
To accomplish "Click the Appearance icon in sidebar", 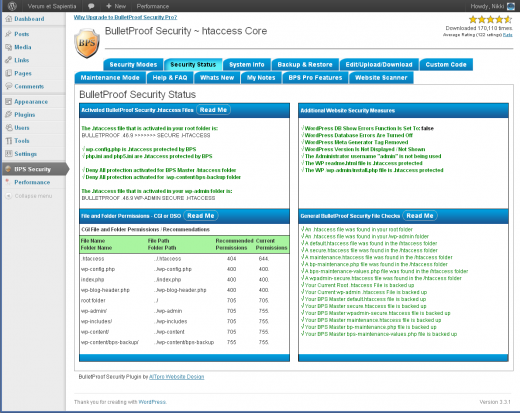I will tap(9, 101).
